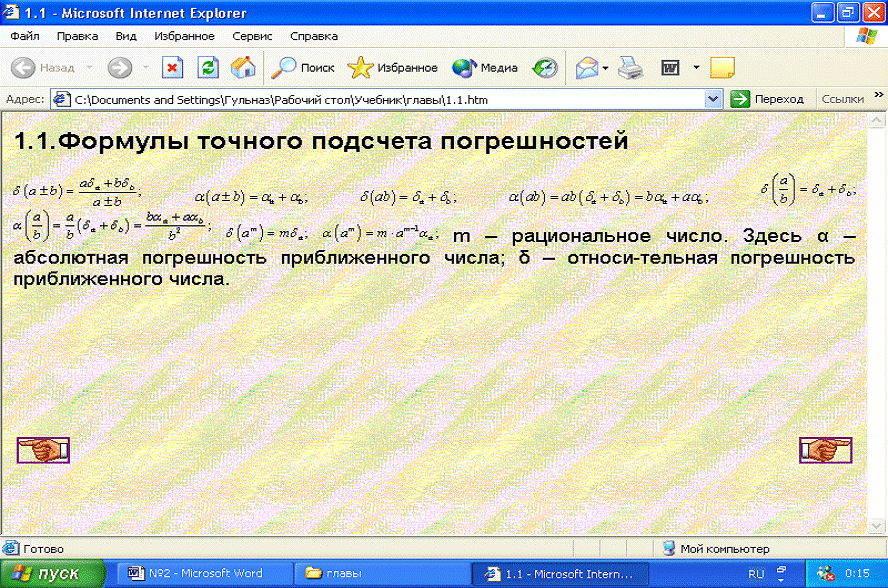888x588 pixels.
Task: Refresh the page with the Refresh icon
Action: click(207, 68)
